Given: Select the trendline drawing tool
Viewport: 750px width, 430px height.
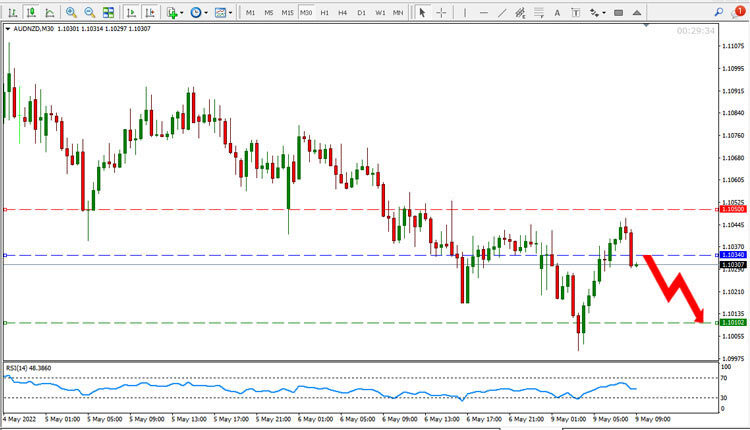Looking at the screenshot, I should 502,12.
